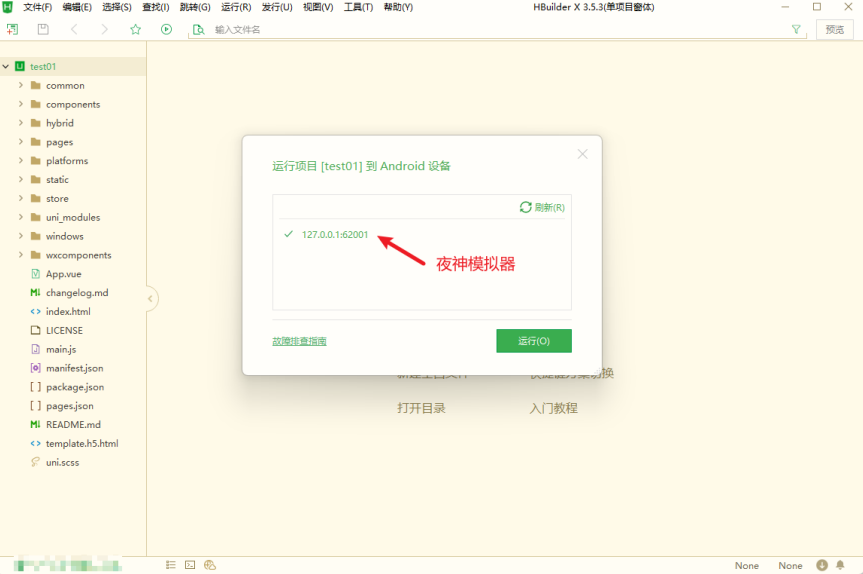Image resolution: width=863 pixels, height=574 pixels.
Task: Click the 刷新(R) refresh button
Action: tap(542, 207)
